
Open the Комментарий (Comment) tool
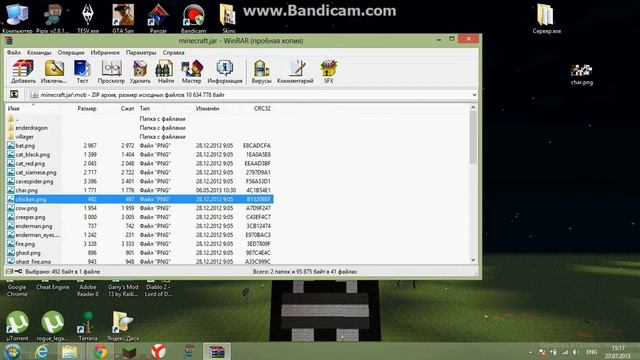tap(295, 71)
